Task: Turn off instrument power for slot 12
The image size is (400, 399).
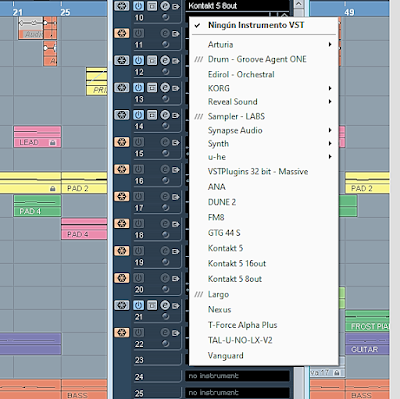Action: click(x=139, y=60)
